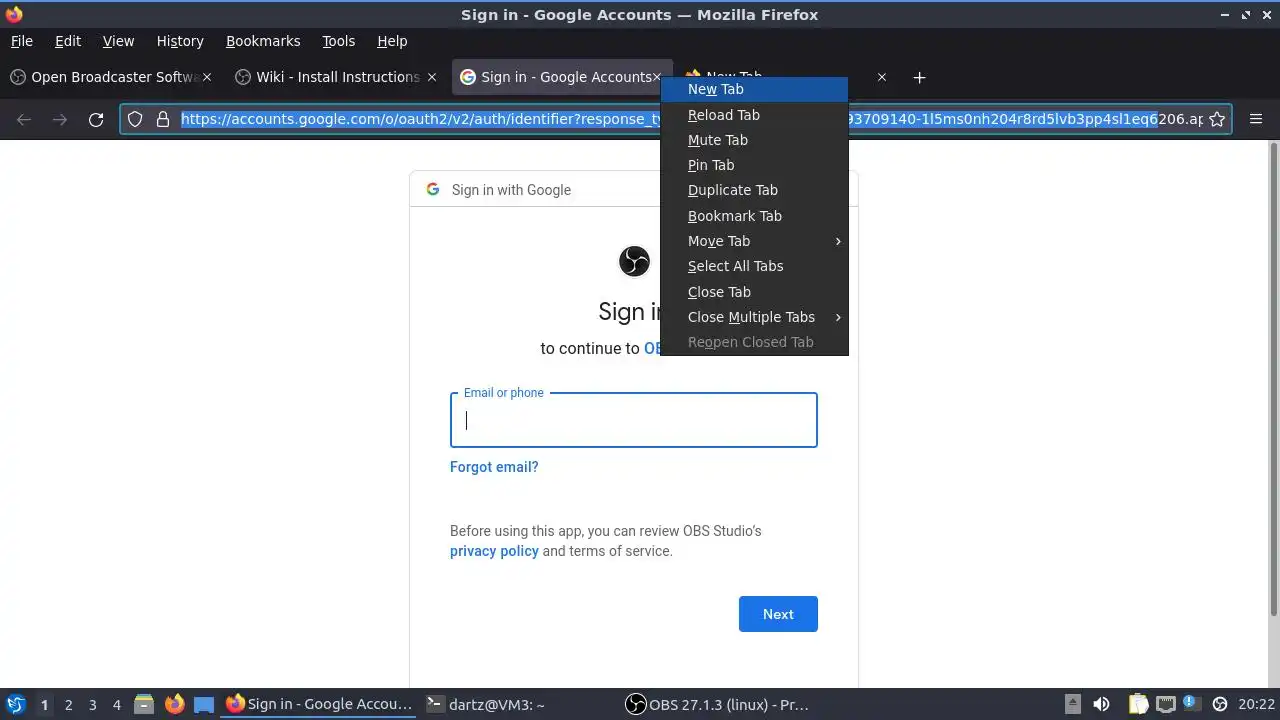
Task: Open the Help menu
Action: [x=392, y=41]
